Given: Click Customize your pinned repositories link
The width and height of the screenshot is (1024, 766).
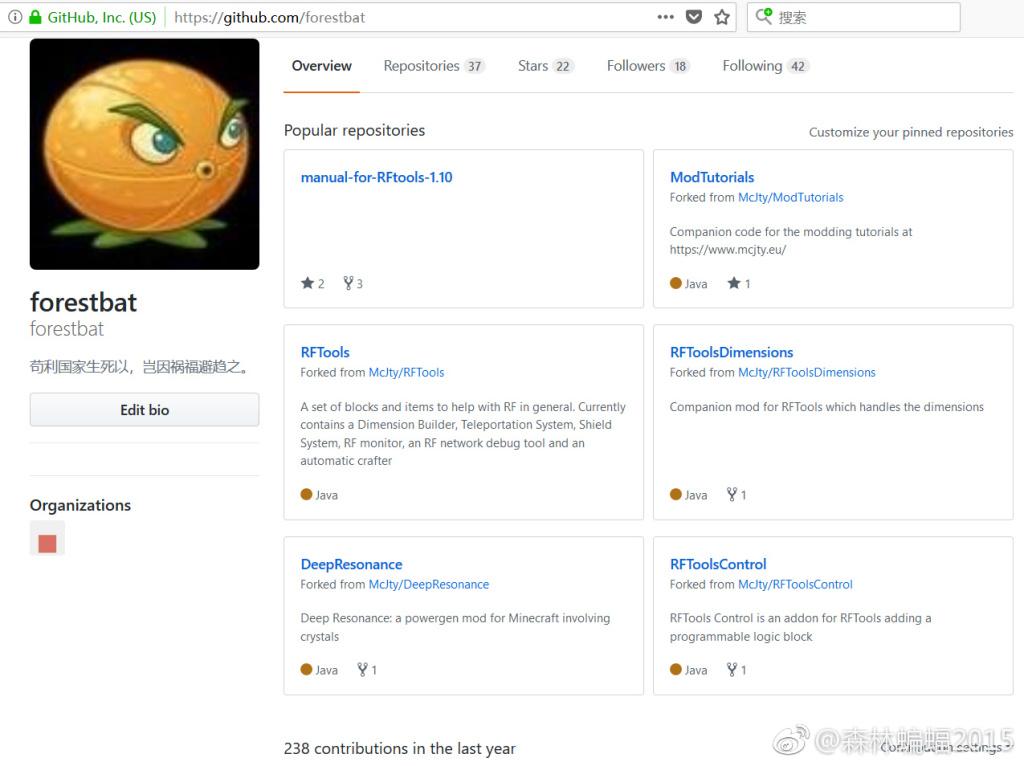Looking at the screenshot, I should [911, 132].
